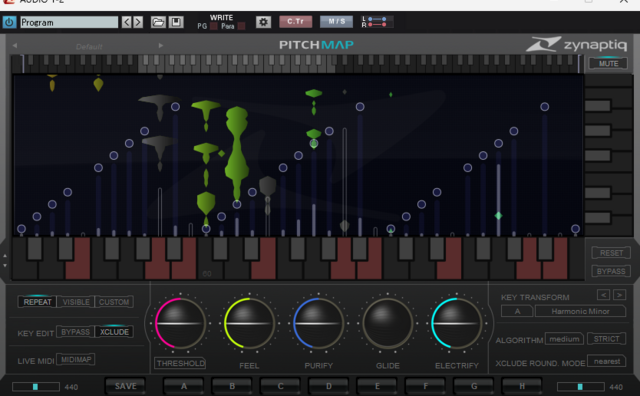Select previous preset left triangle

[x=15, y=46]
